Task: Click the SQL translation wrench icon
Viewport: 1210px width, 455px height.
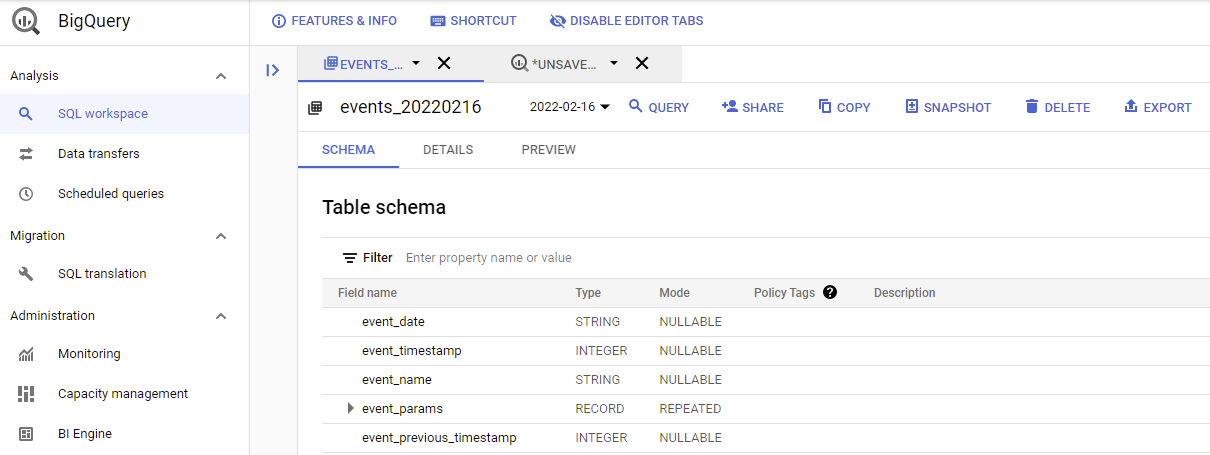Action: (27, 274)
